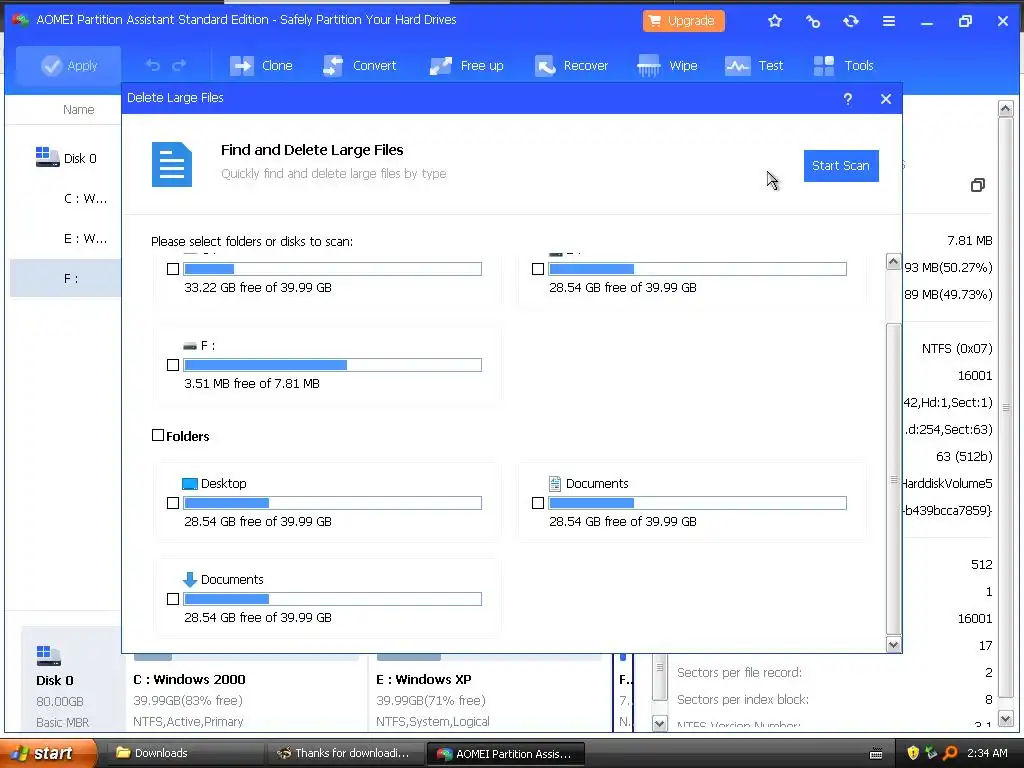Click the keyboard tray icon

876,754
